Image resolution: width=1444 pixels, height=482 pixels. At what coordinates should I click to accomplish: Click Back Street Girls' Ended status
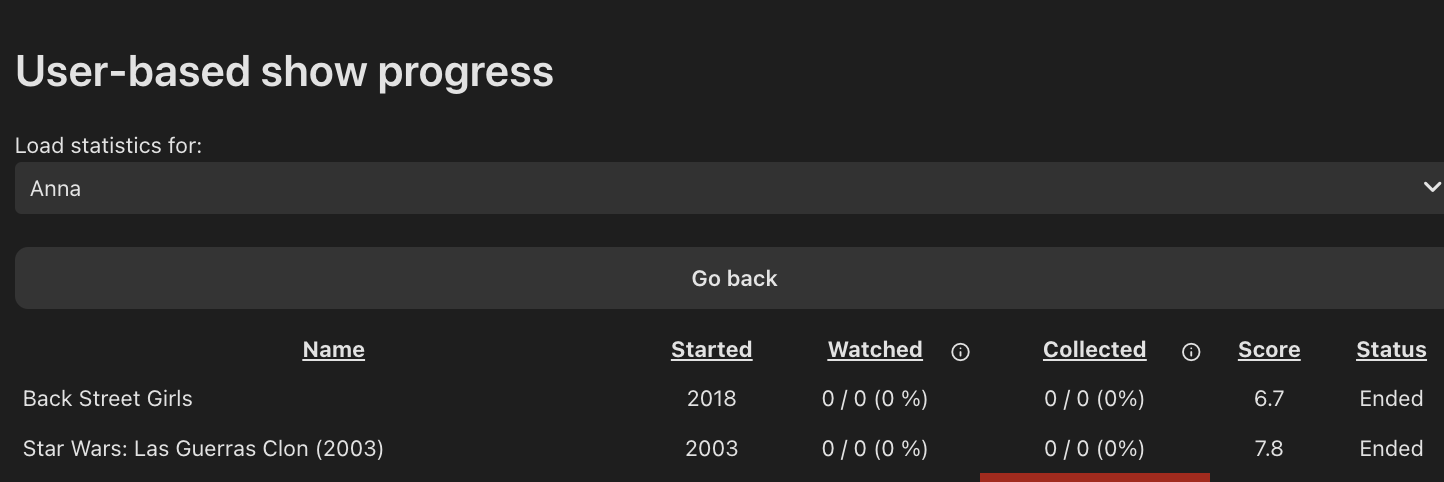[1391, 399]
